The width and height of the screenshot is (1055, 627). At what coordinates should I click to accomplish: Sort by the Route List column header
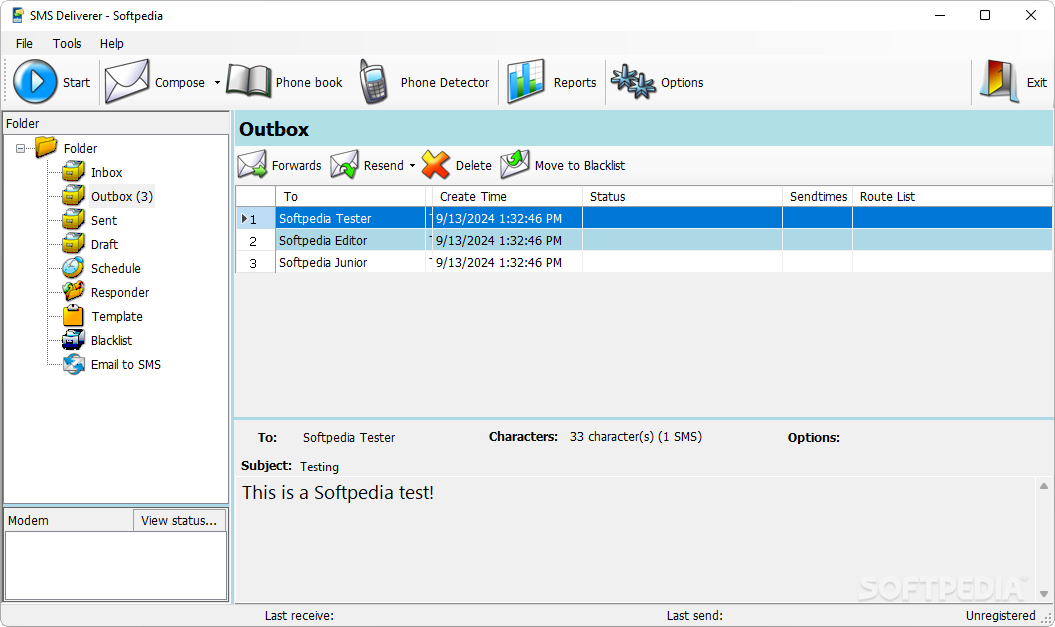click(x=952, y=196)
